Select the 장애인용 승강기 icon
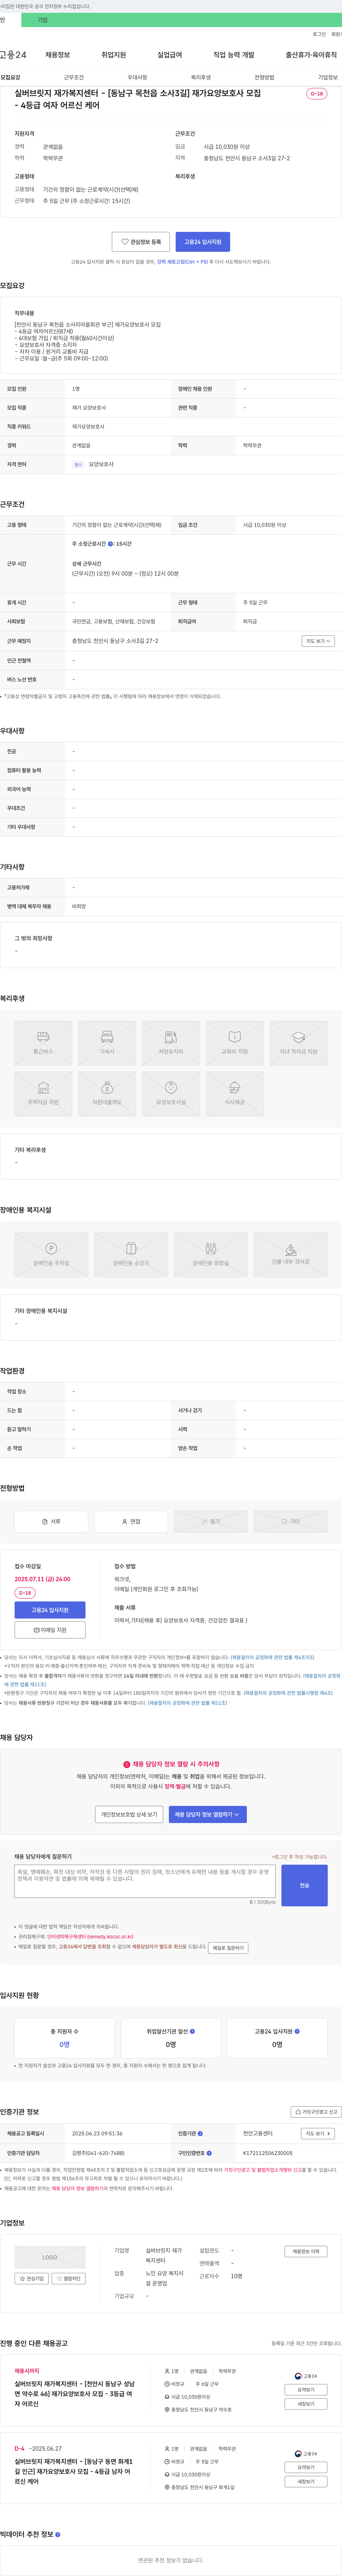Viewport: 342px width, 2576px height. tap(131, 1255)
